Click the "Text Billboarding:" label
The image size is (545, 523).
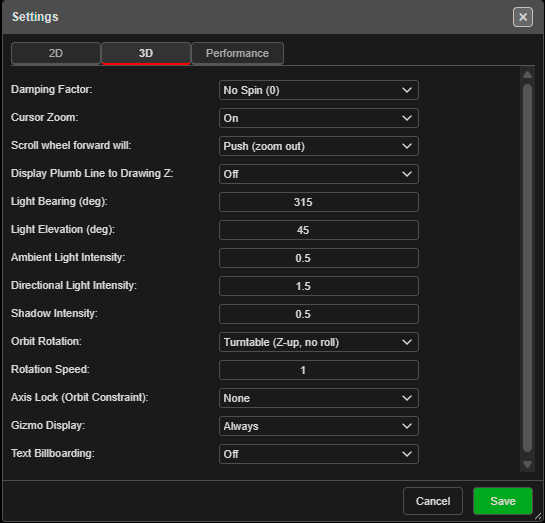tap(52, 453)
